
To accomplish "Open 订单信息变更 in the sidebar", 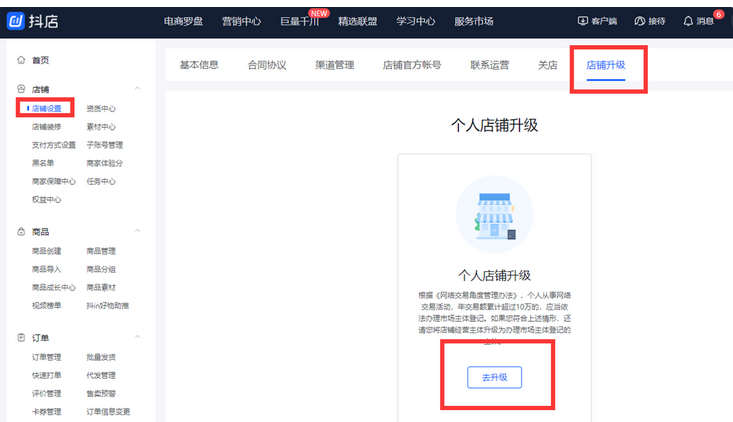I will tap(108, 412).
